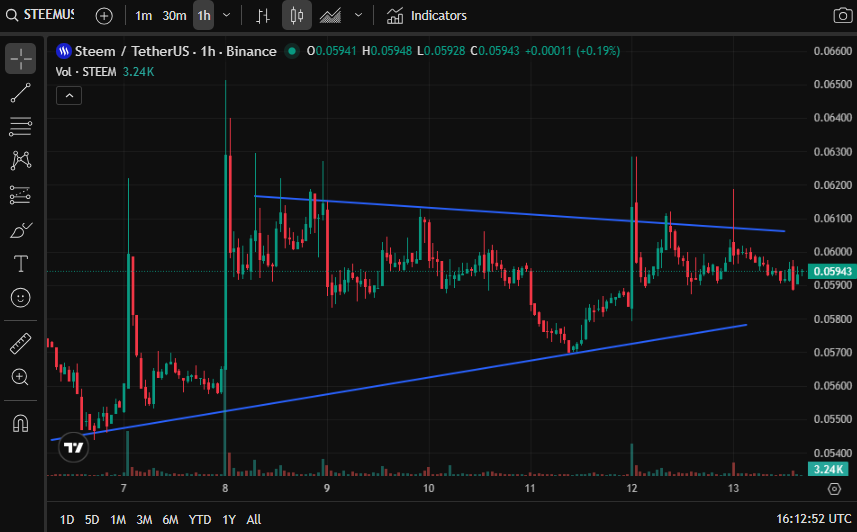Image resolution: width=857 pixels, height=532 pixels.
Task: Set the date range to 1M
Action: 118,519
